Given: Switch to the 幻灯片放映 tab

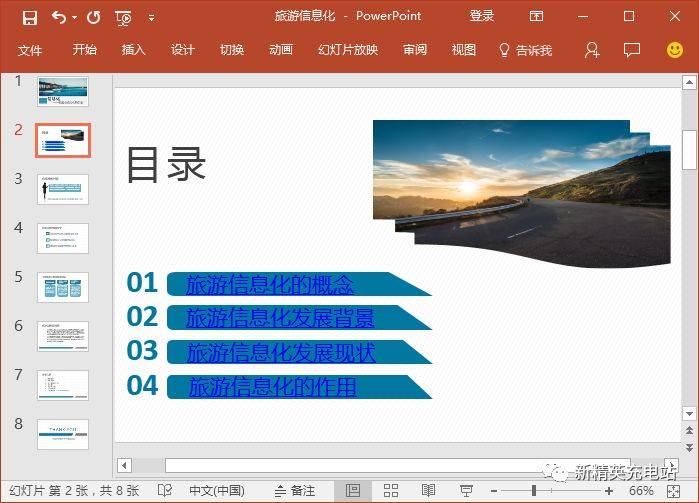Looking at the screenshot, I should pyautogui.click(x=348, y=49).
